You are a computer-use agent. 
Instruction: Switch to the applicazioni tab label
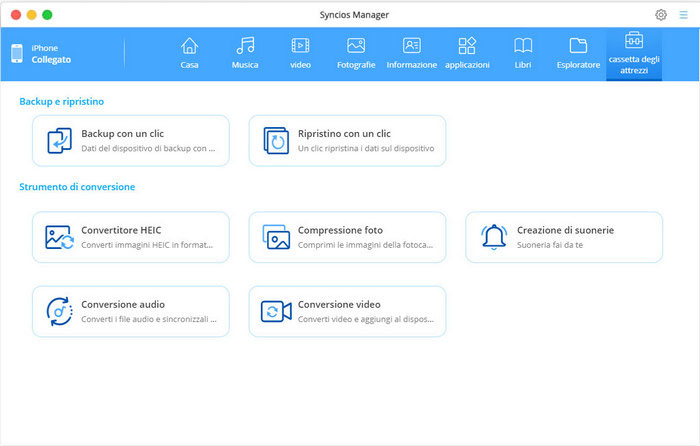point(467,65)
